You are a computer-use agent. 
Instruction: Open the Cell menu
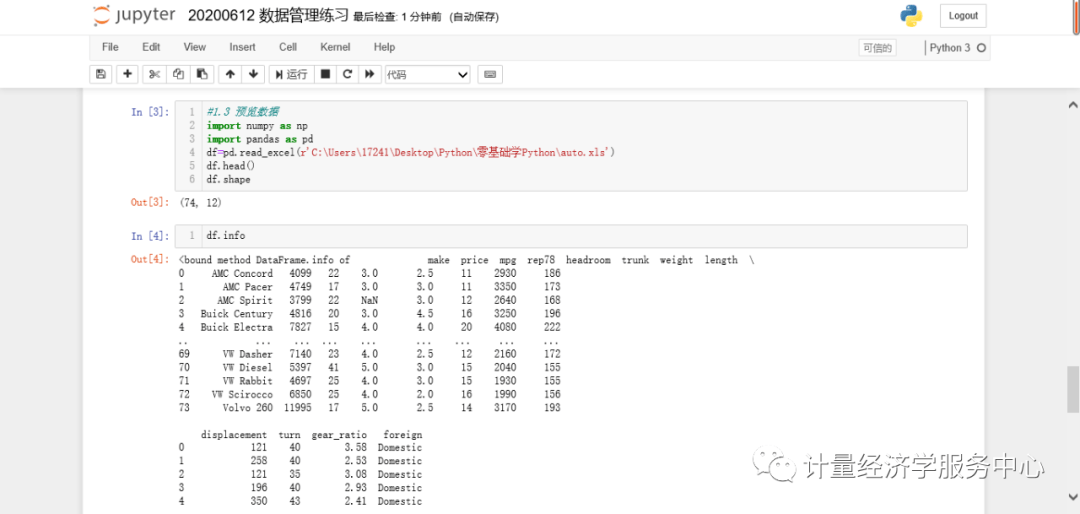[288, 47]
